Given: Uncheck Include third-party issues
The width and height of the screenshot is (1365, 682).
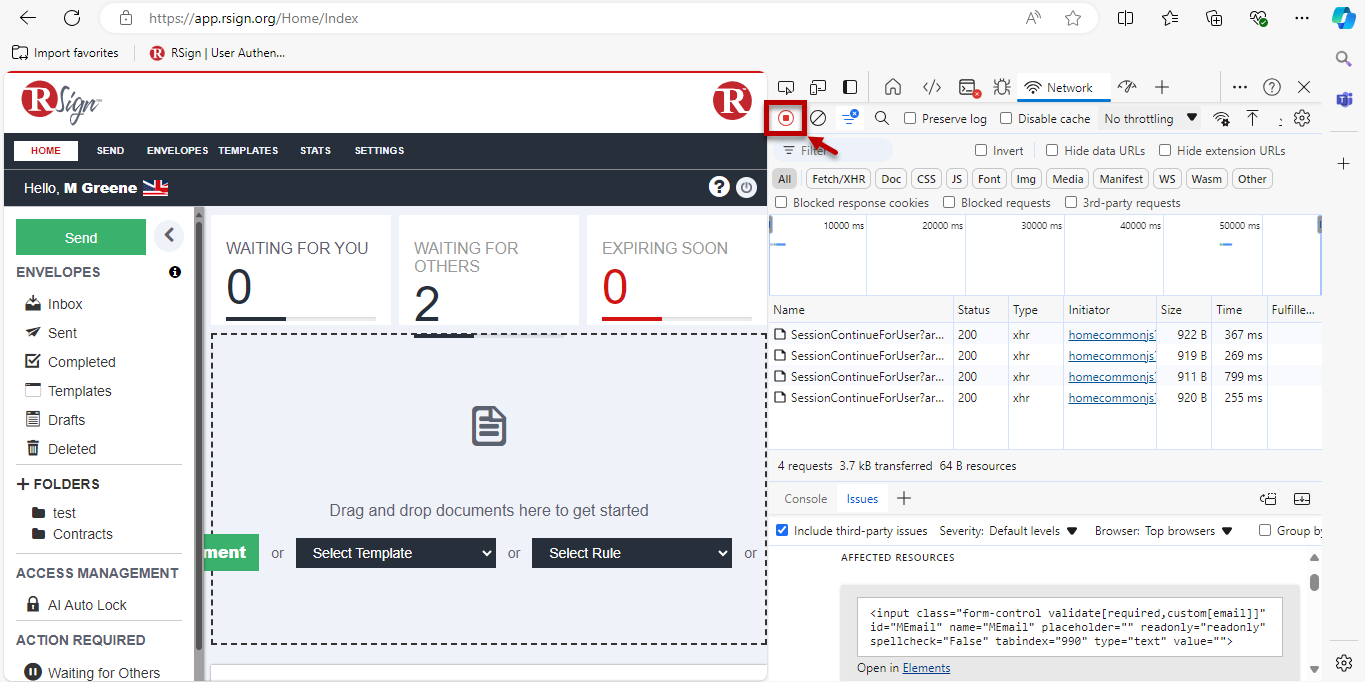Looking at the screenshot, I should coord(782,530).
